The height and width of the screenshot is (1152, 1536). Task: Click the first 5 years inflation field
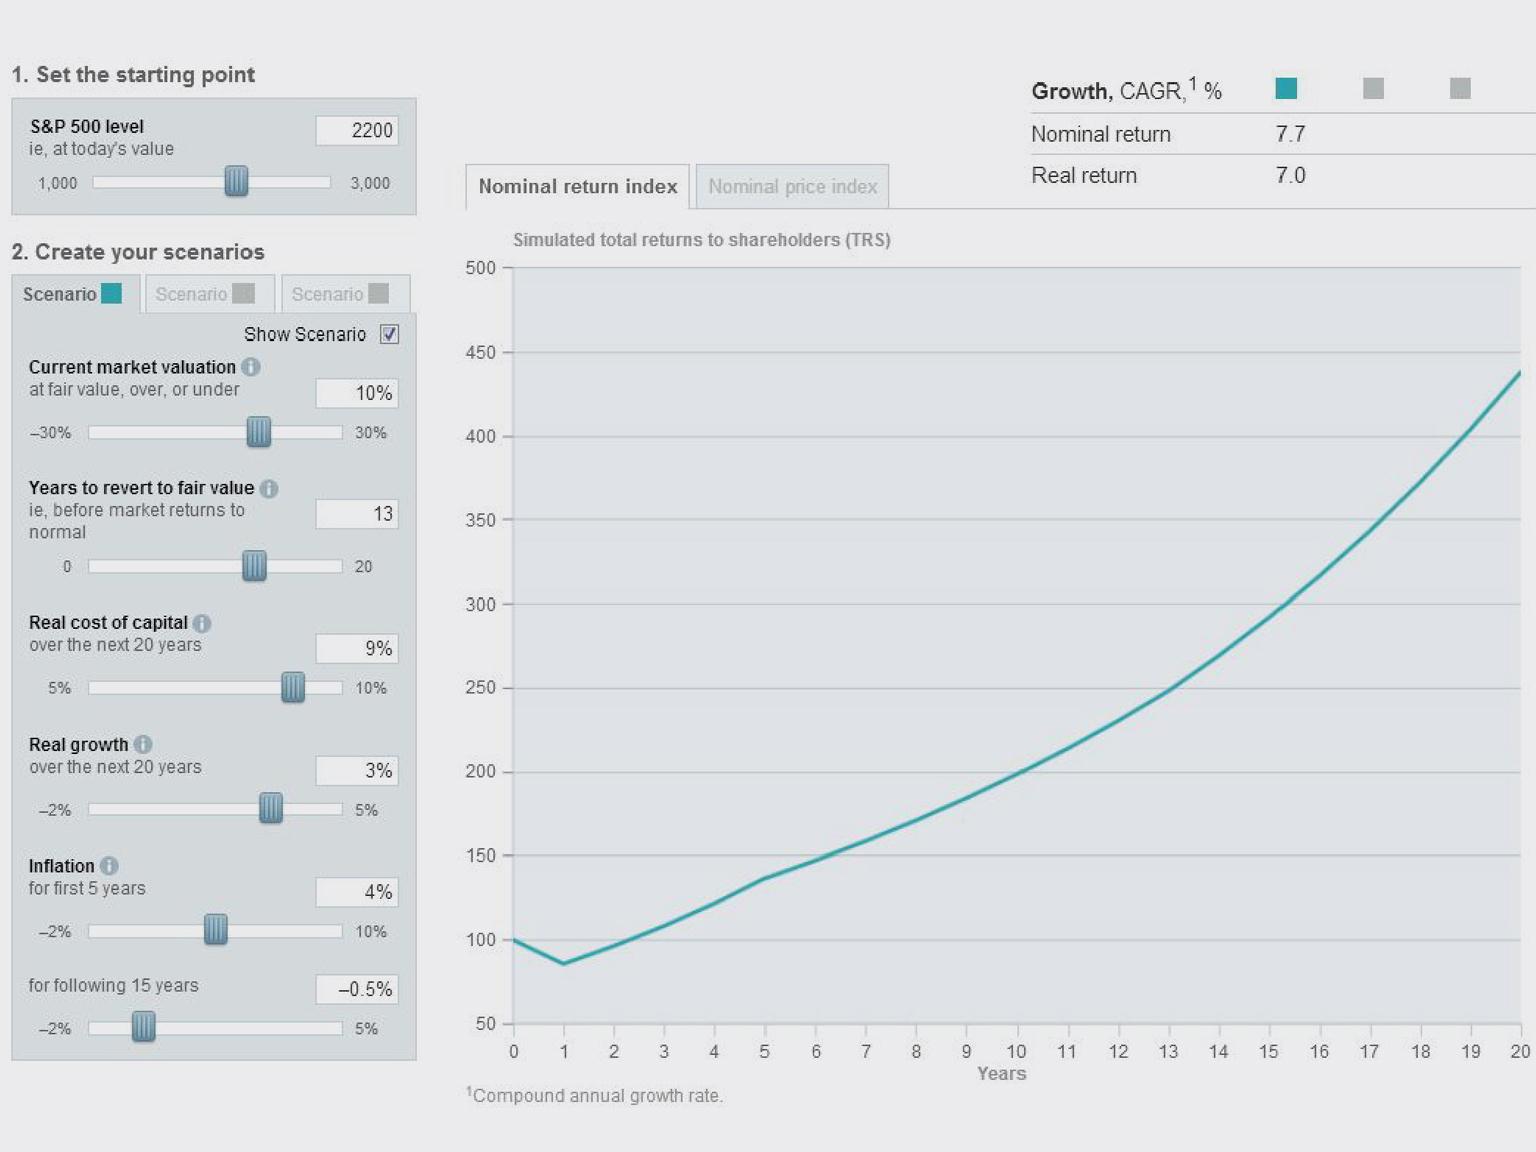[357, 892]
